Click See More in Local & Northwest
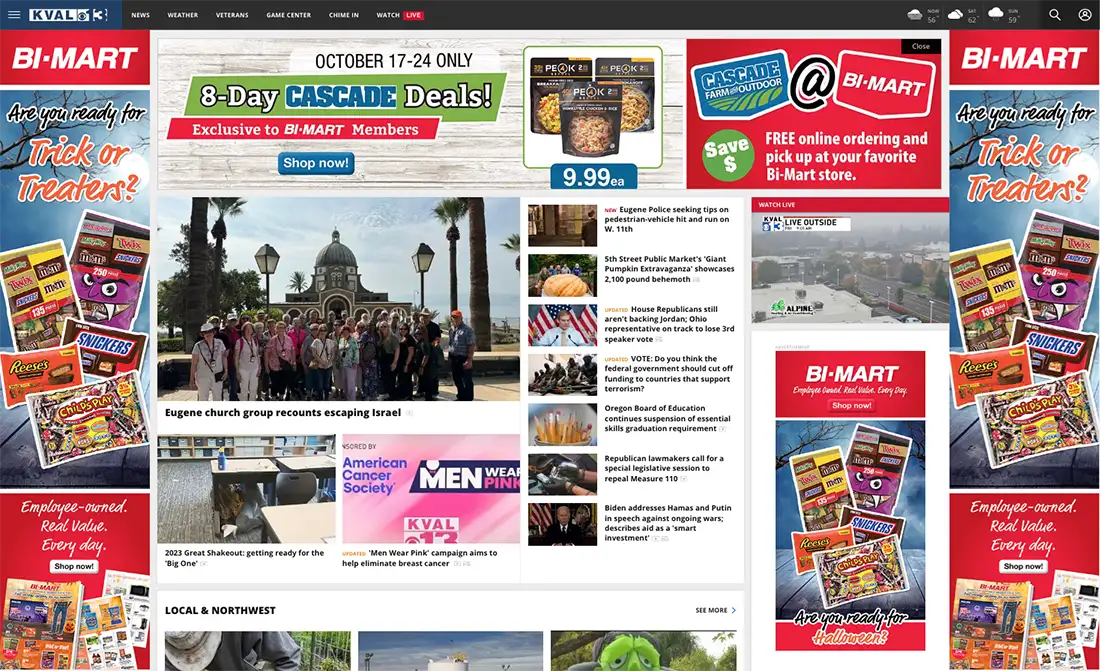The width and height of the screenshot is (1100, 671). [716, 611]
